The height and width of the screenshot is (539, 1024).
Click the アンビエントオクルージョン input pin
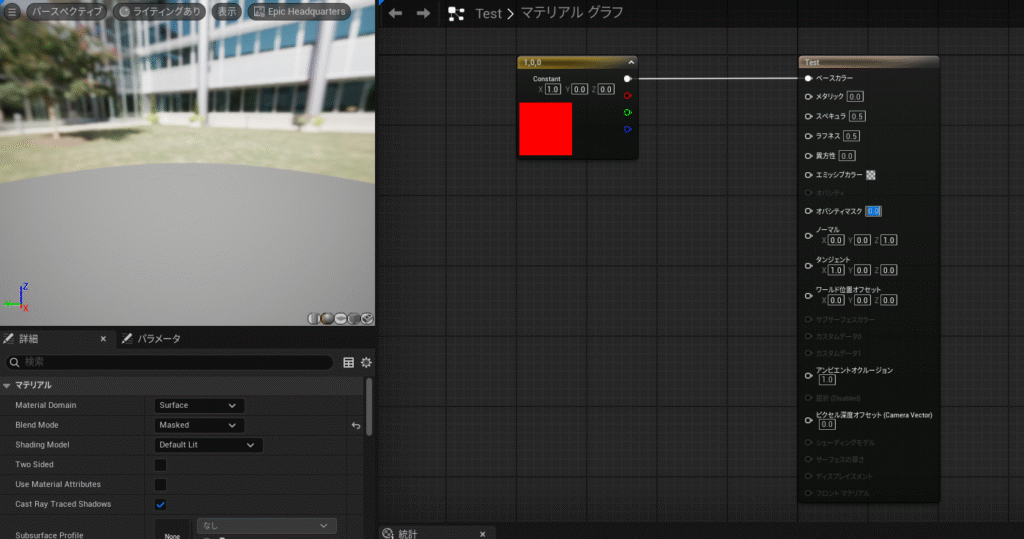[x=808, y=376]
